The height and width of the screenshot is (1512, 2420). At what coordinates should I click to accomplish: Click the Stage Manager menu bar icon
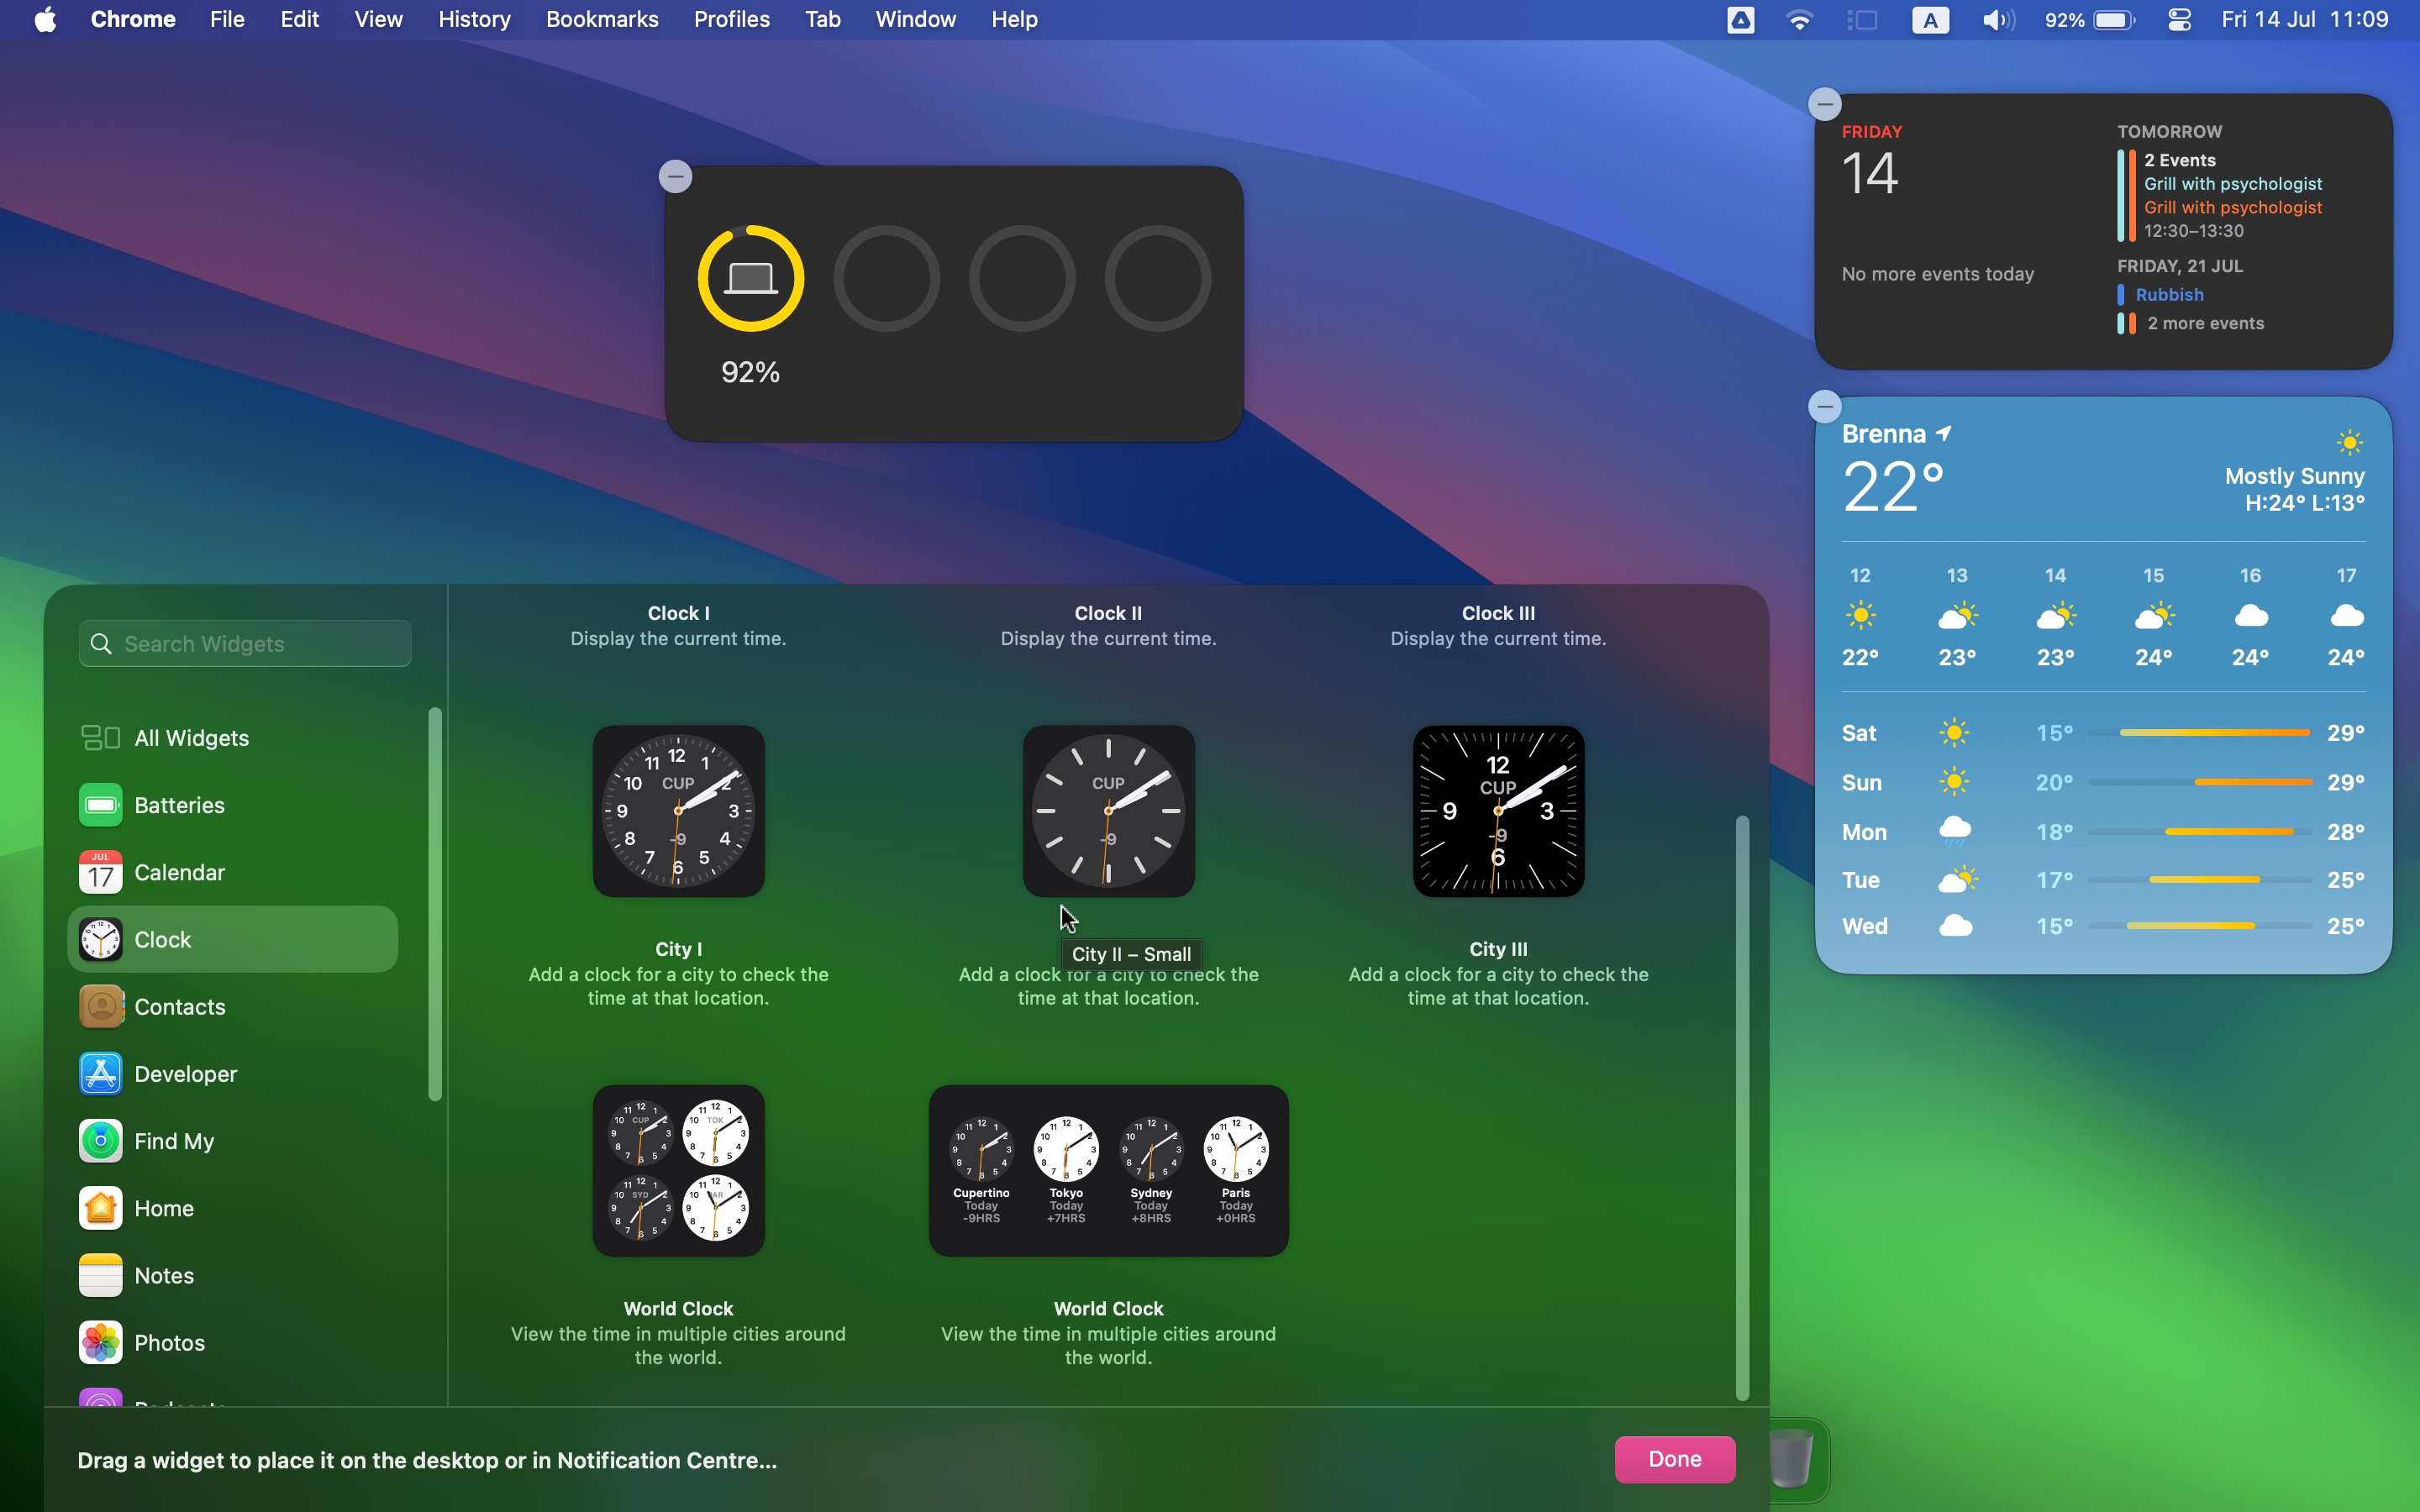[x=1862, y=19]
